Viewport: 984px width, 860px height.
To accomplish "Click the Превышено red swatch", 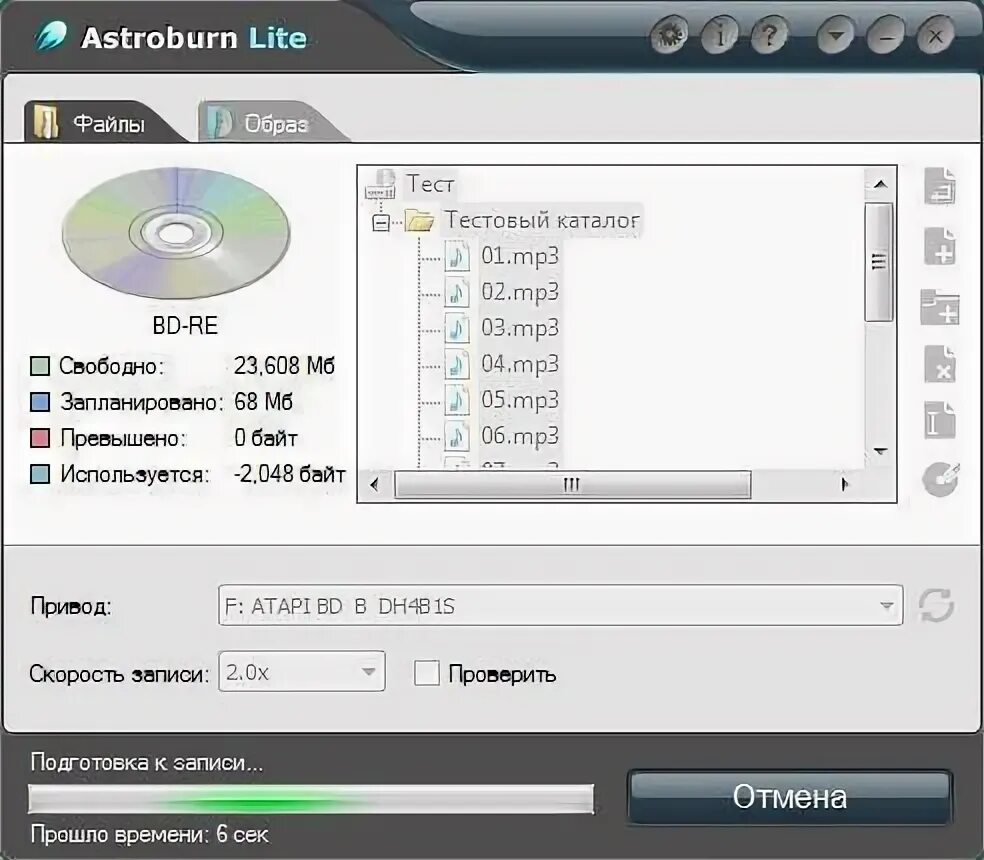I will pos(40,438).
